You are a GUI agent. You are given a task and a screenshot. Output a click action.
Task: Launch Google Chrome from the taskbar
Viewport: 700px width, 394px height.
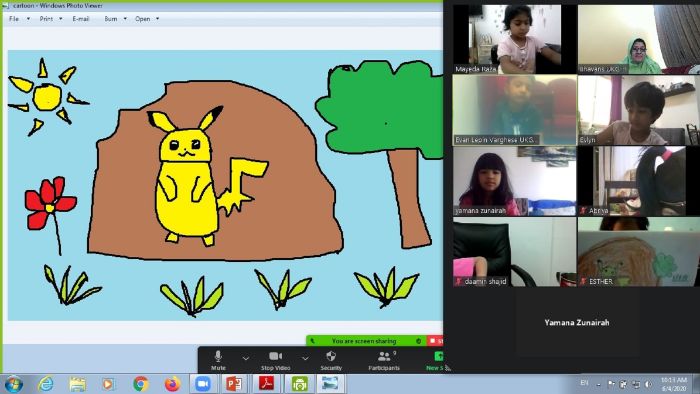[141, 384]
